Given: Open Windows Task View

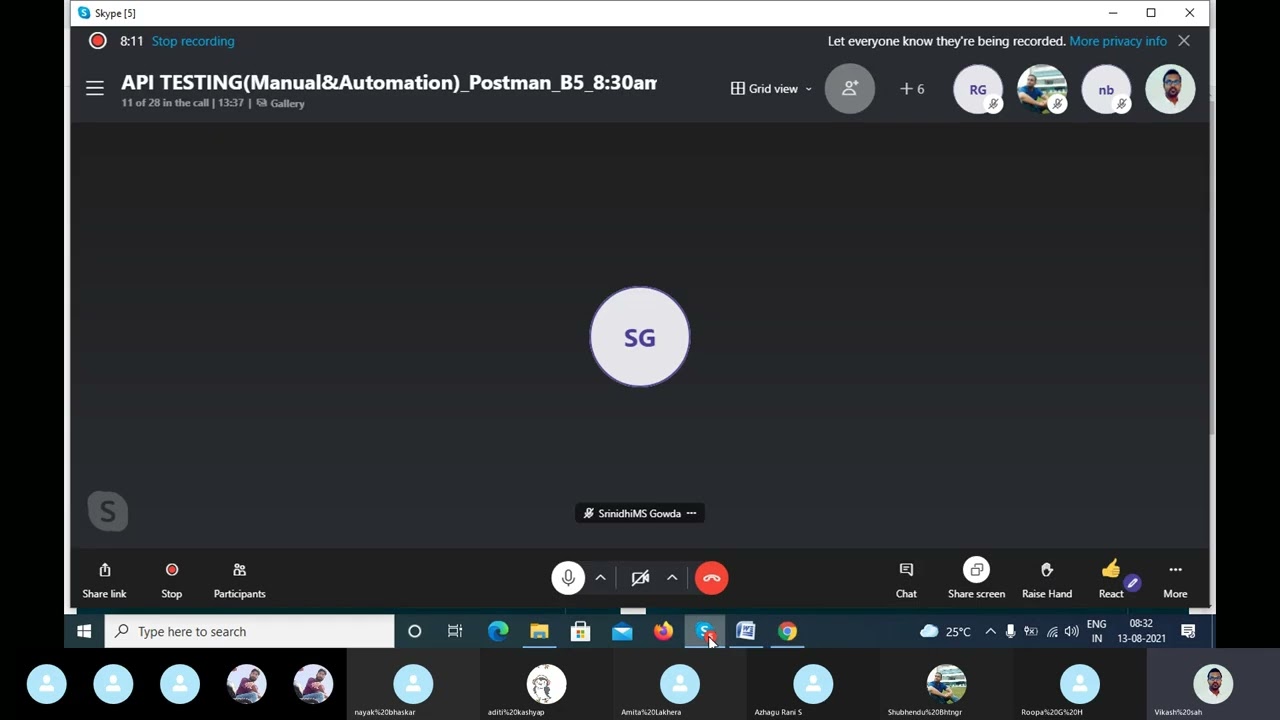Looking at the screenshot, I should click(455, 631).
